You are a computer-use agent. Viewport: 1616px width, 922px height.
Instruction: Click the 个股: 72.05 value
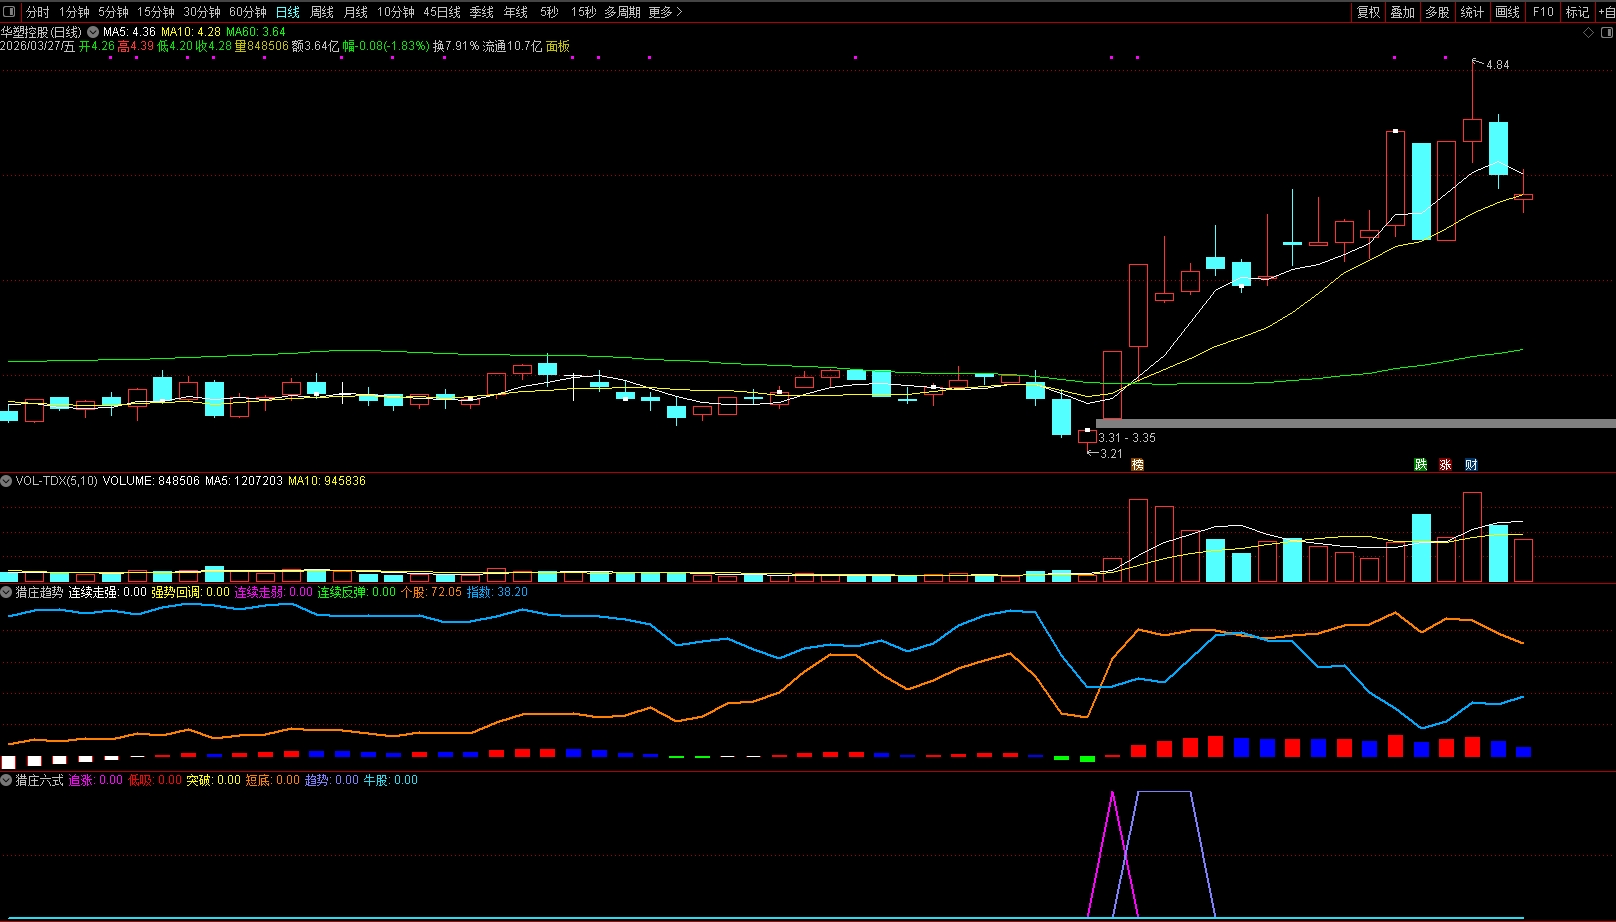point(432,592)
